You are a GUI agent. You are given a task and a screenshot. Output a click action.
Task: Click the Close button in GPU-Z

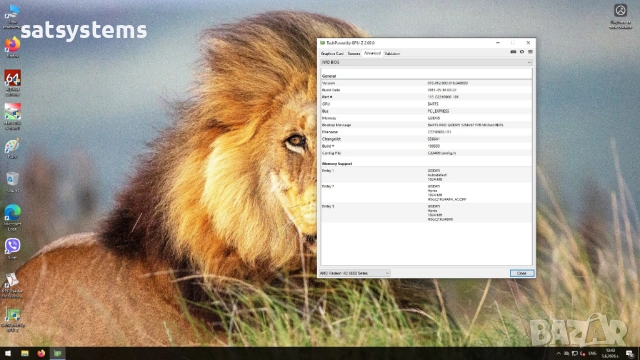522,273
